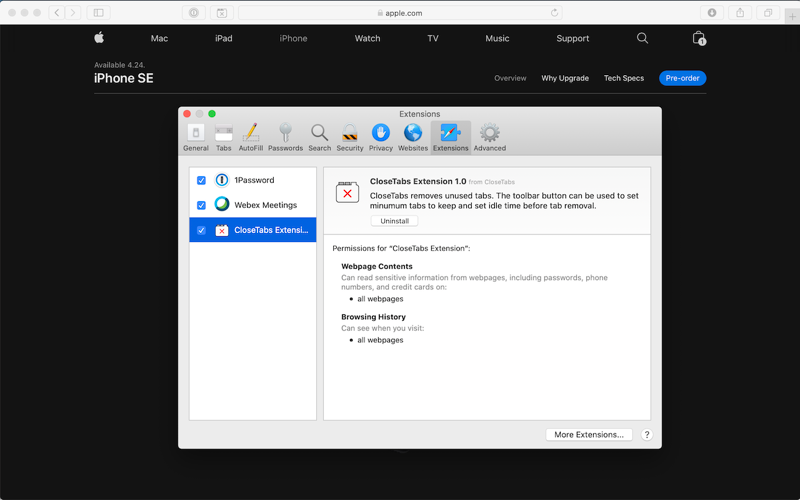Click the search magnifier on apple.com
The image size is (800, 500).
(642, 38)
